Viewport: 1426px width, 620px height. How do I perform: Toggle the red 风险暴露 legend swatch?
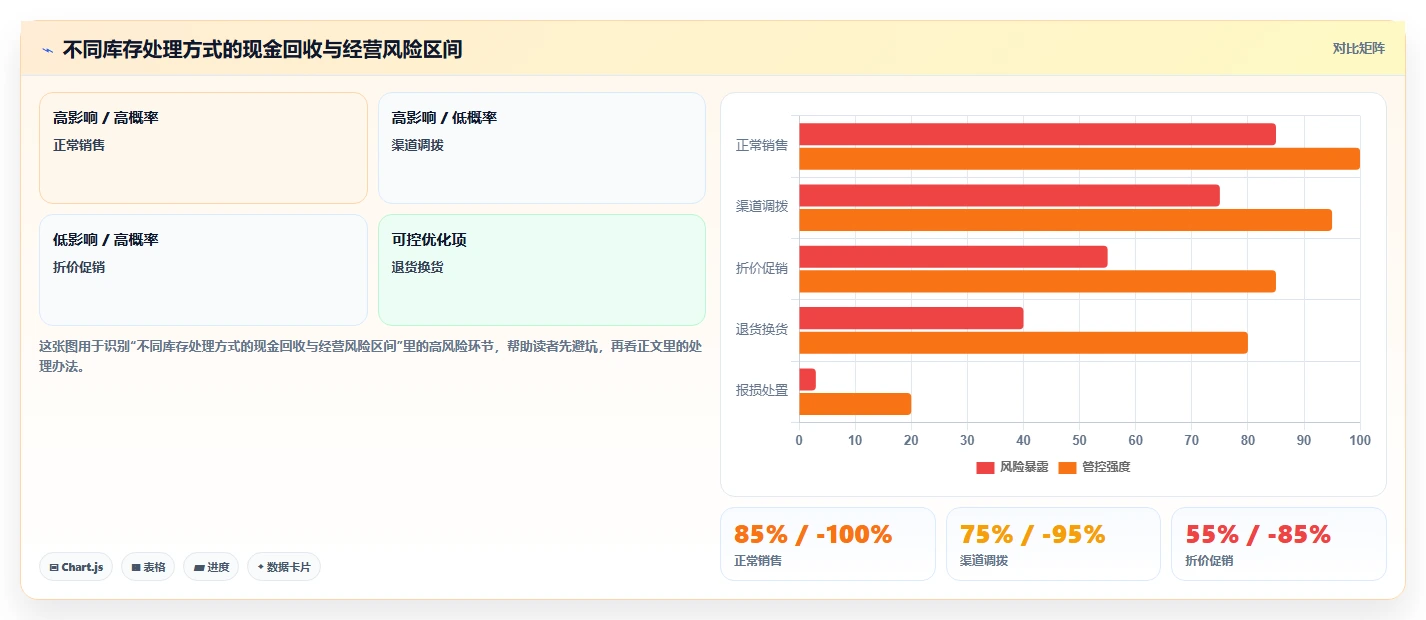click(986, 467)
